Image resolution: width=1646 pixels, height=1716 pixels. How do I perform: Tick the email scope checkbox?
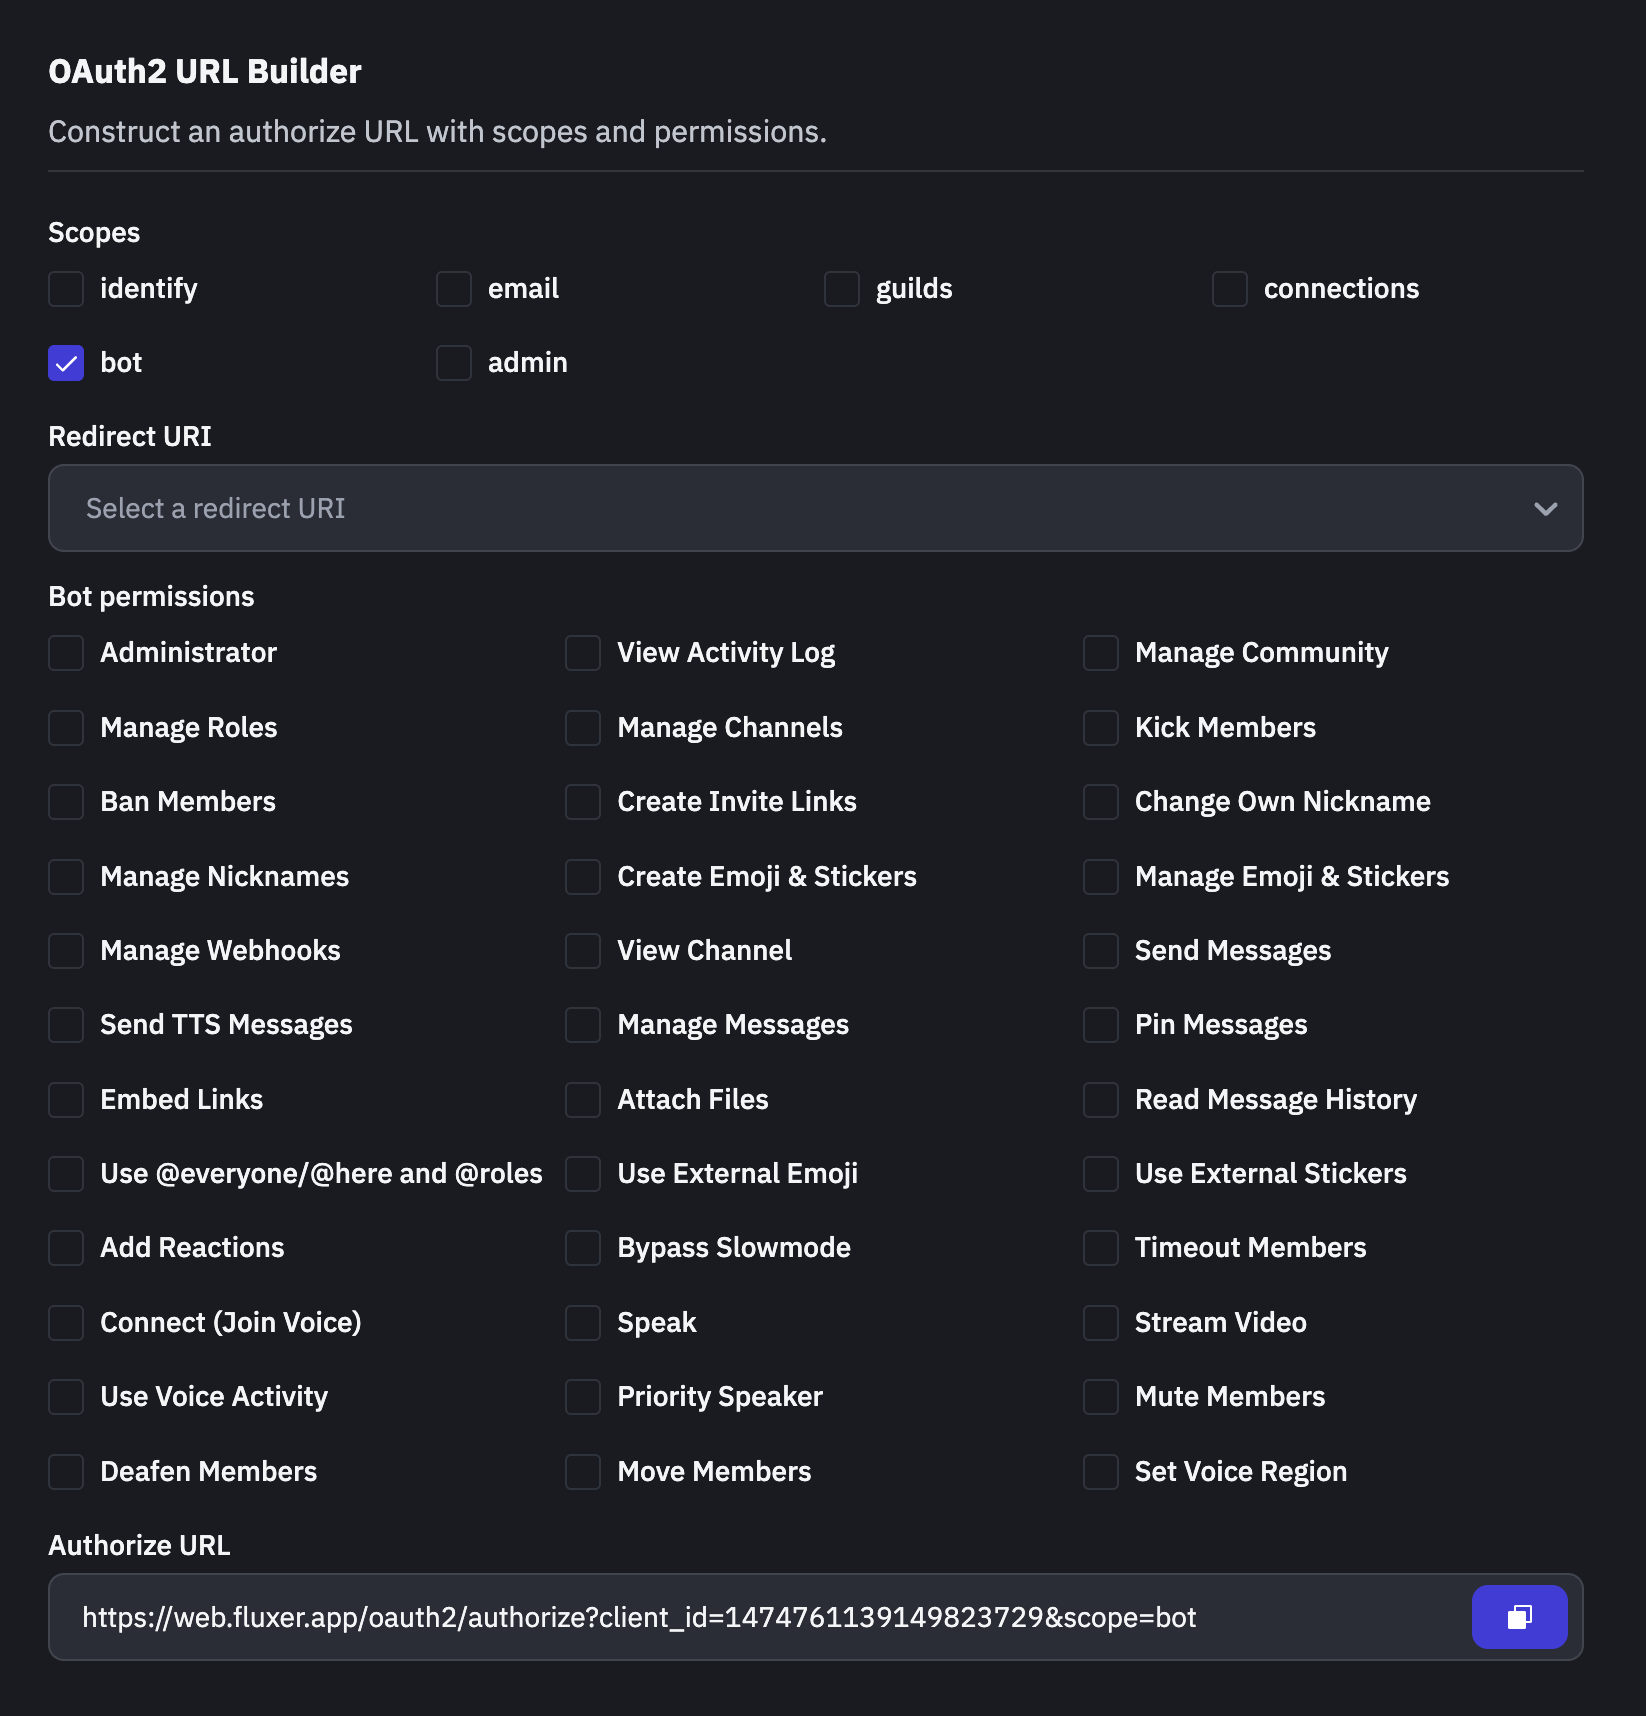[x=454, y=289]
